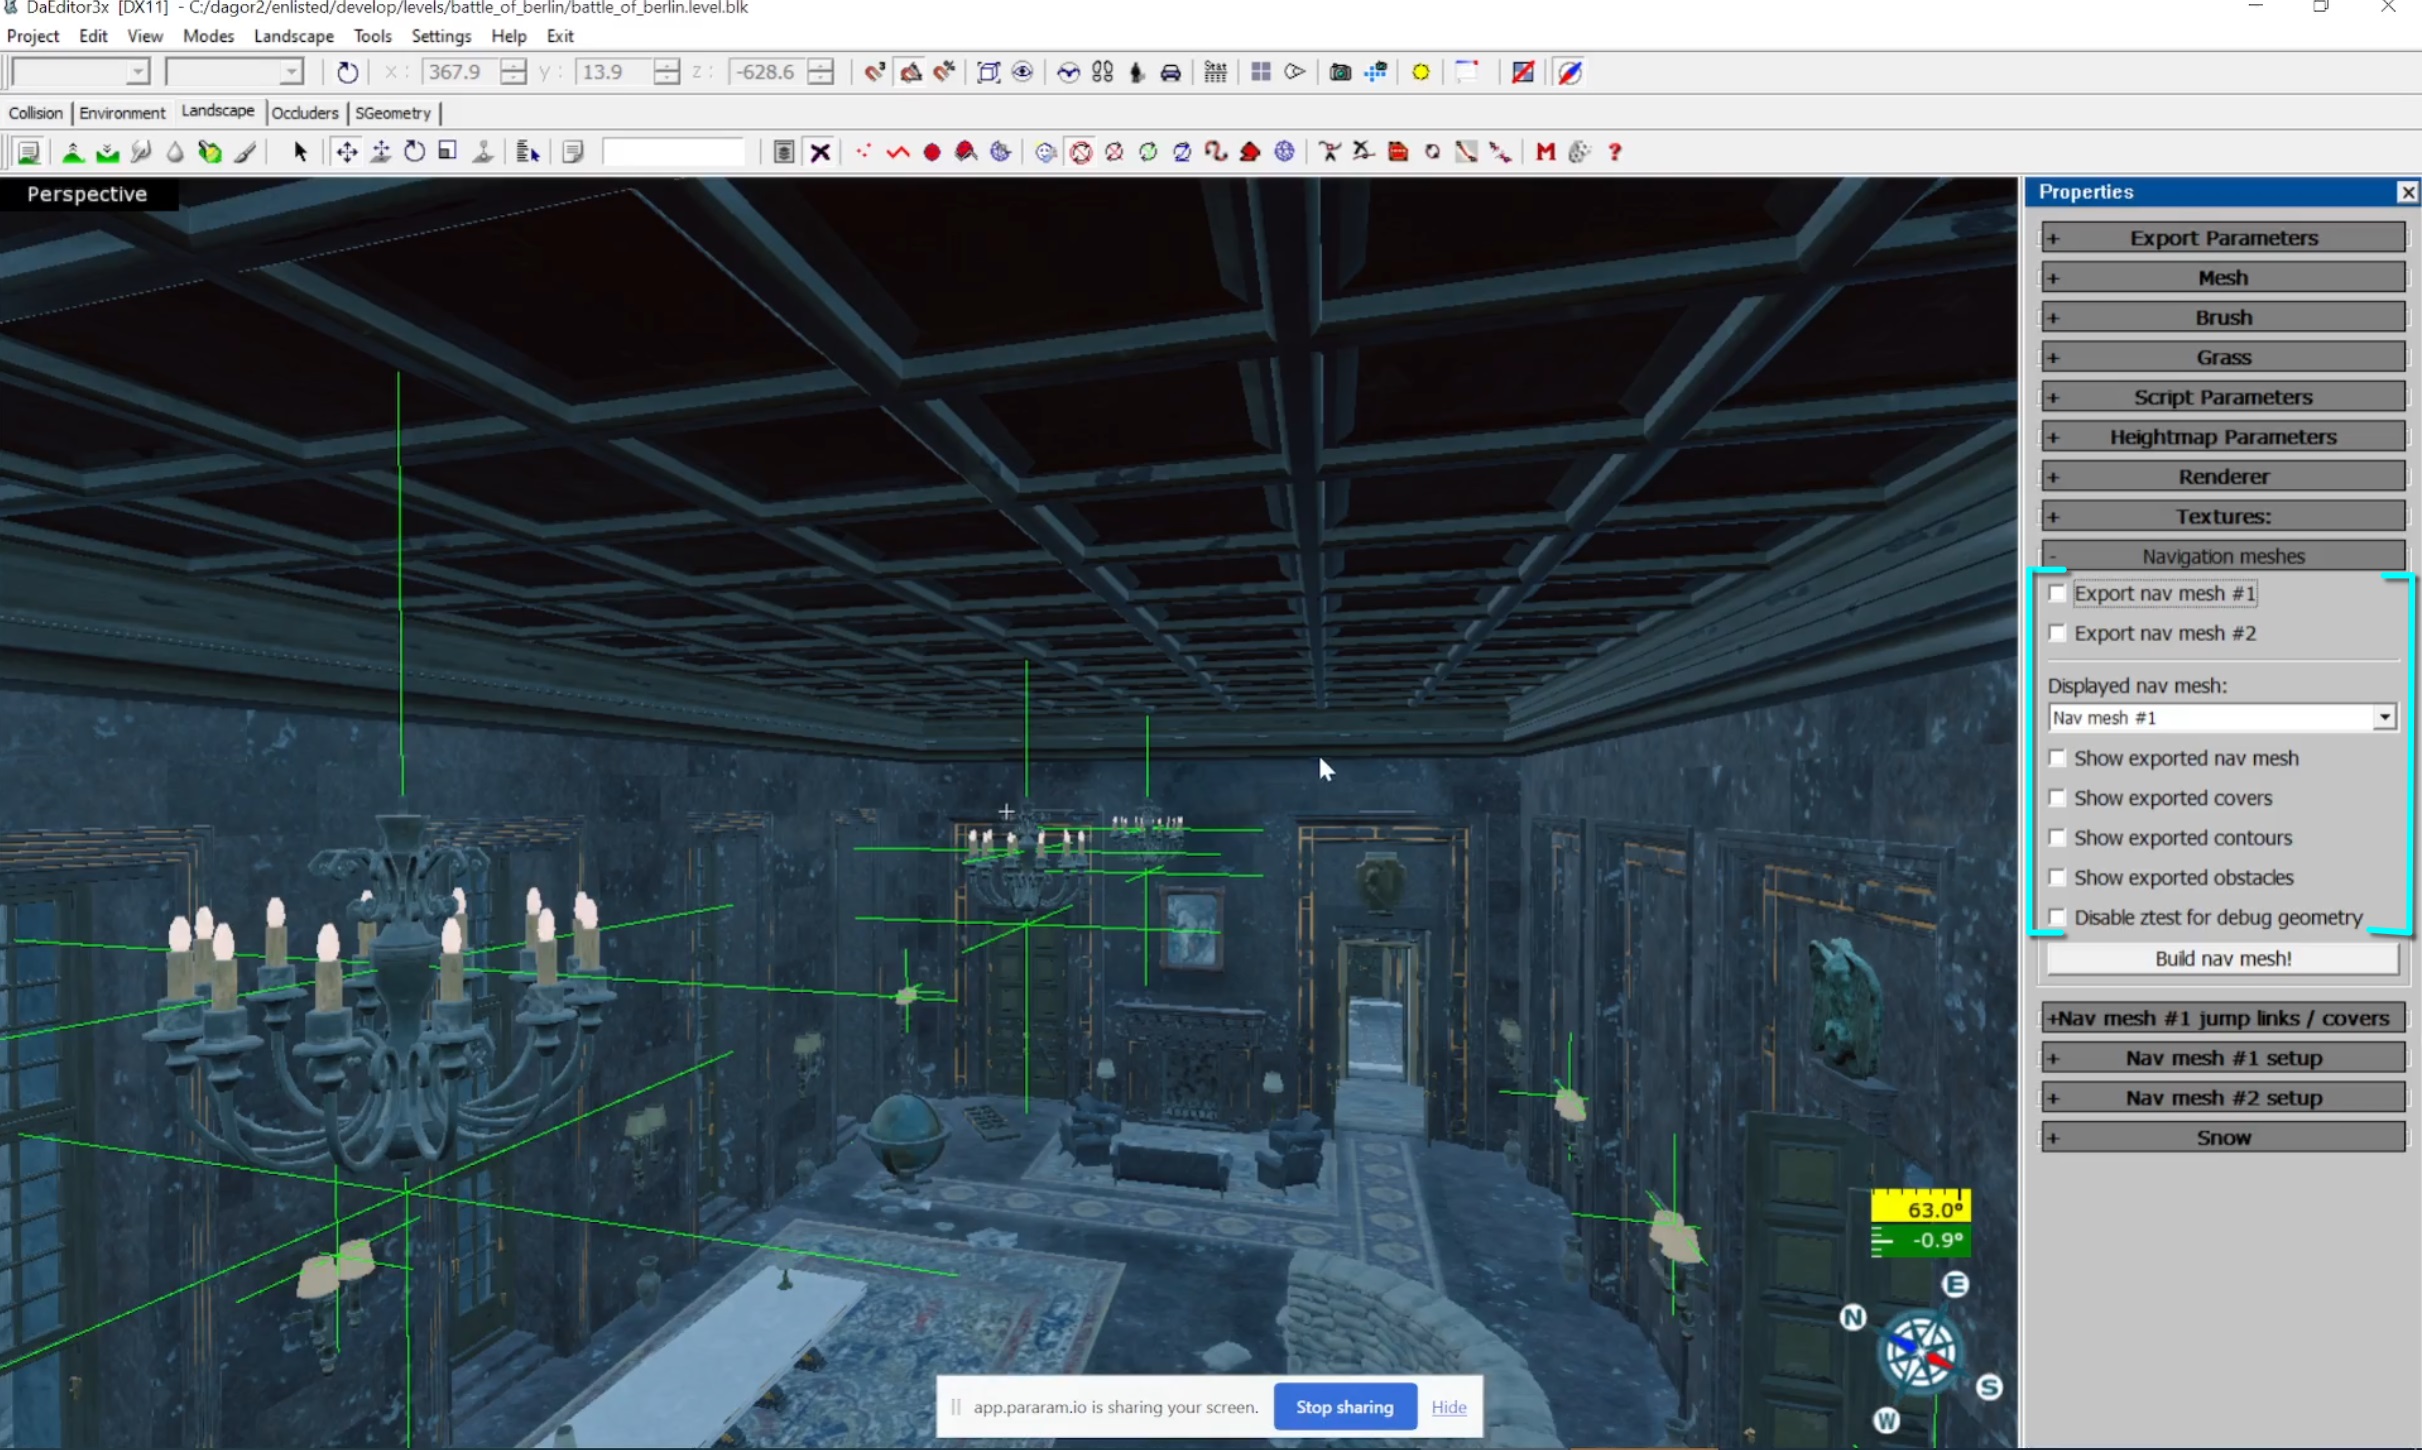
Task: Check Show exported covers option
Action: pyautogui.click(x=2057, y=798)
